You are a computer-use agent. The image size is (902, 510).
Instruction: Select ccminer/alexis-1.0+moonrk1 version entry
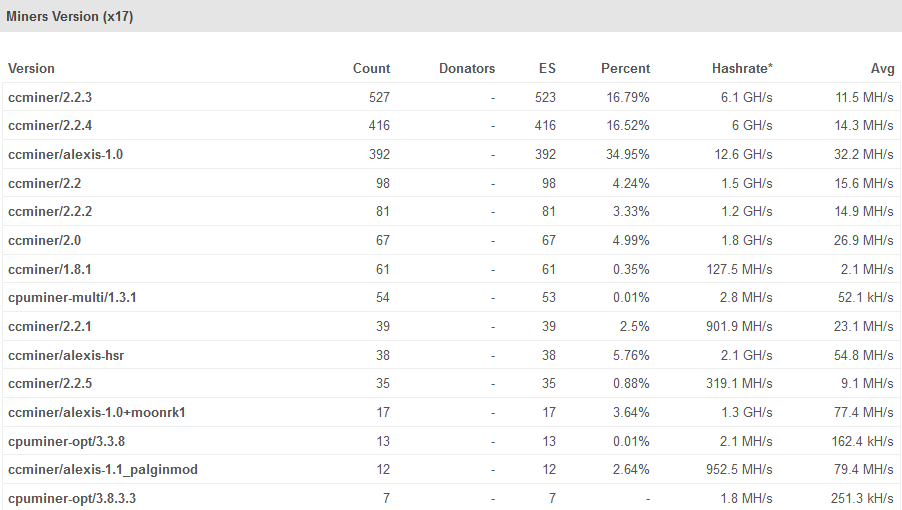point(97,413)
